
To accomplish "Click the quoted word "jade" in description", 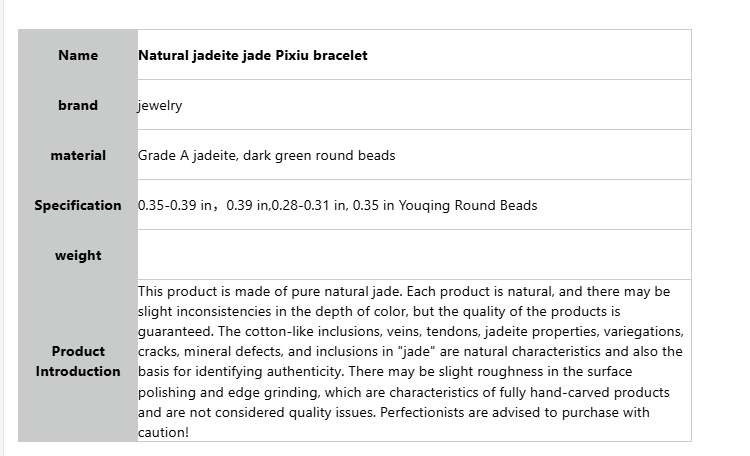I will pyautogui.click(x=420, y=351).
